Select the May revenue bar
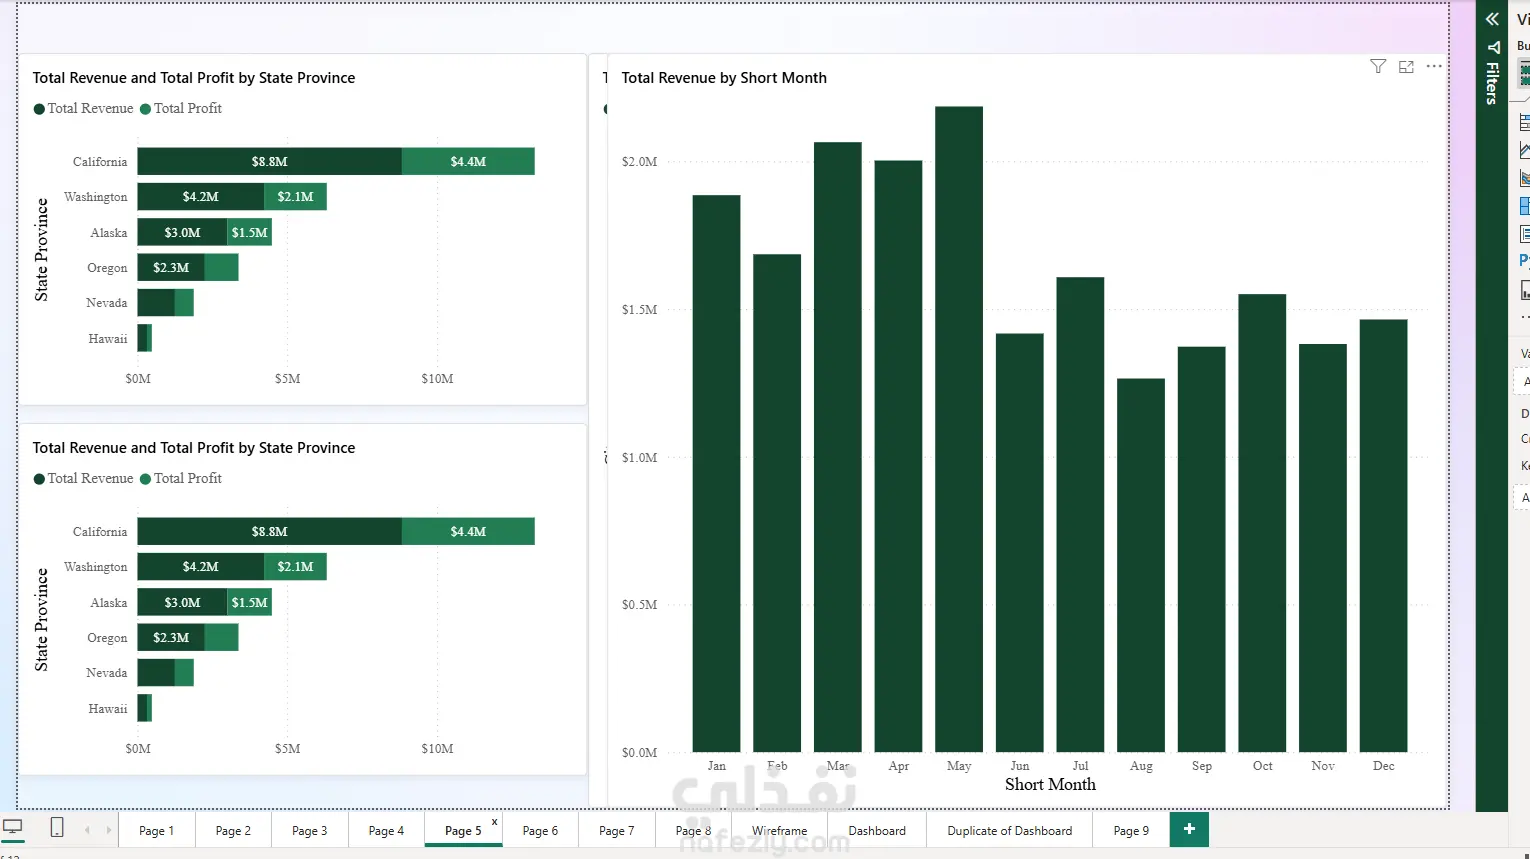Viewport: 1530px width, 859px height. (x=959, y=429)
